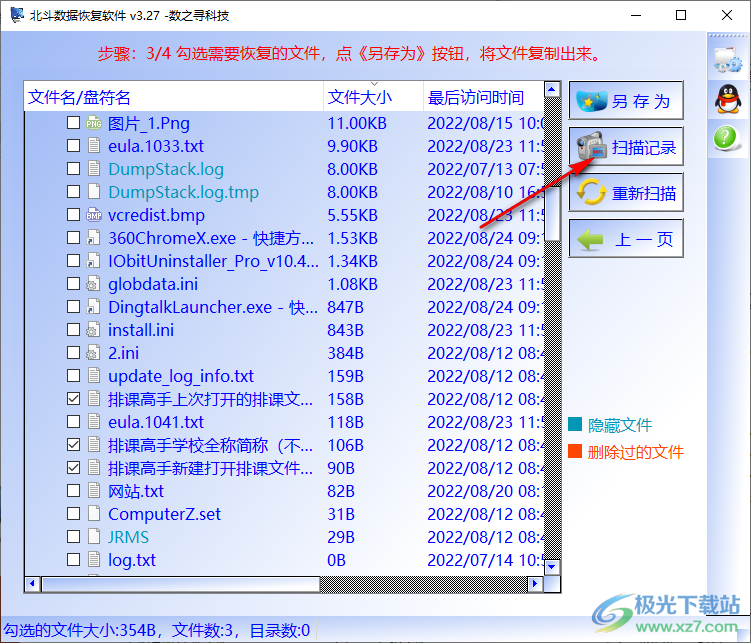The image size is (751, 643).
Task: Click the Save As (另存为) button
Action: (x=626, y=100)
